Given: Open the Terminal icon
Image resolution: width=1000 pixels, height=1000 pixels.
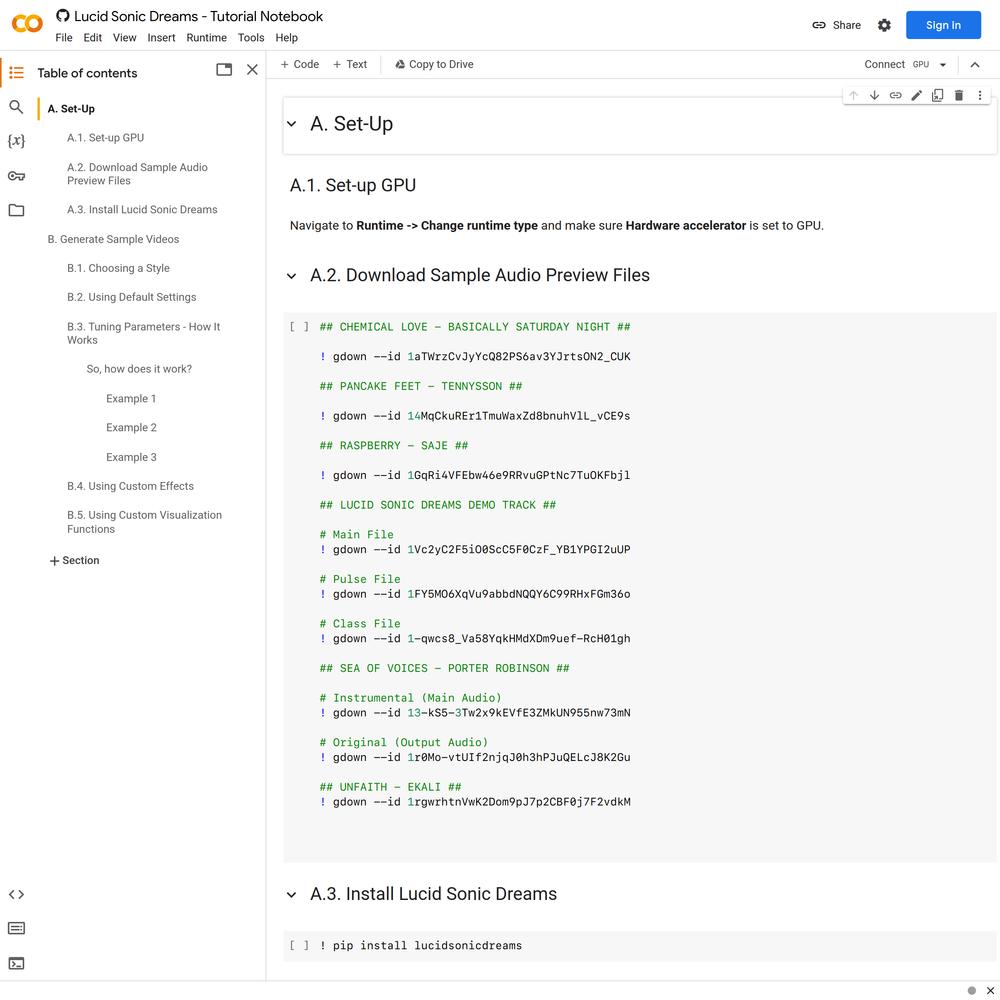Looking at the screenshot, I should pos(17,963).
